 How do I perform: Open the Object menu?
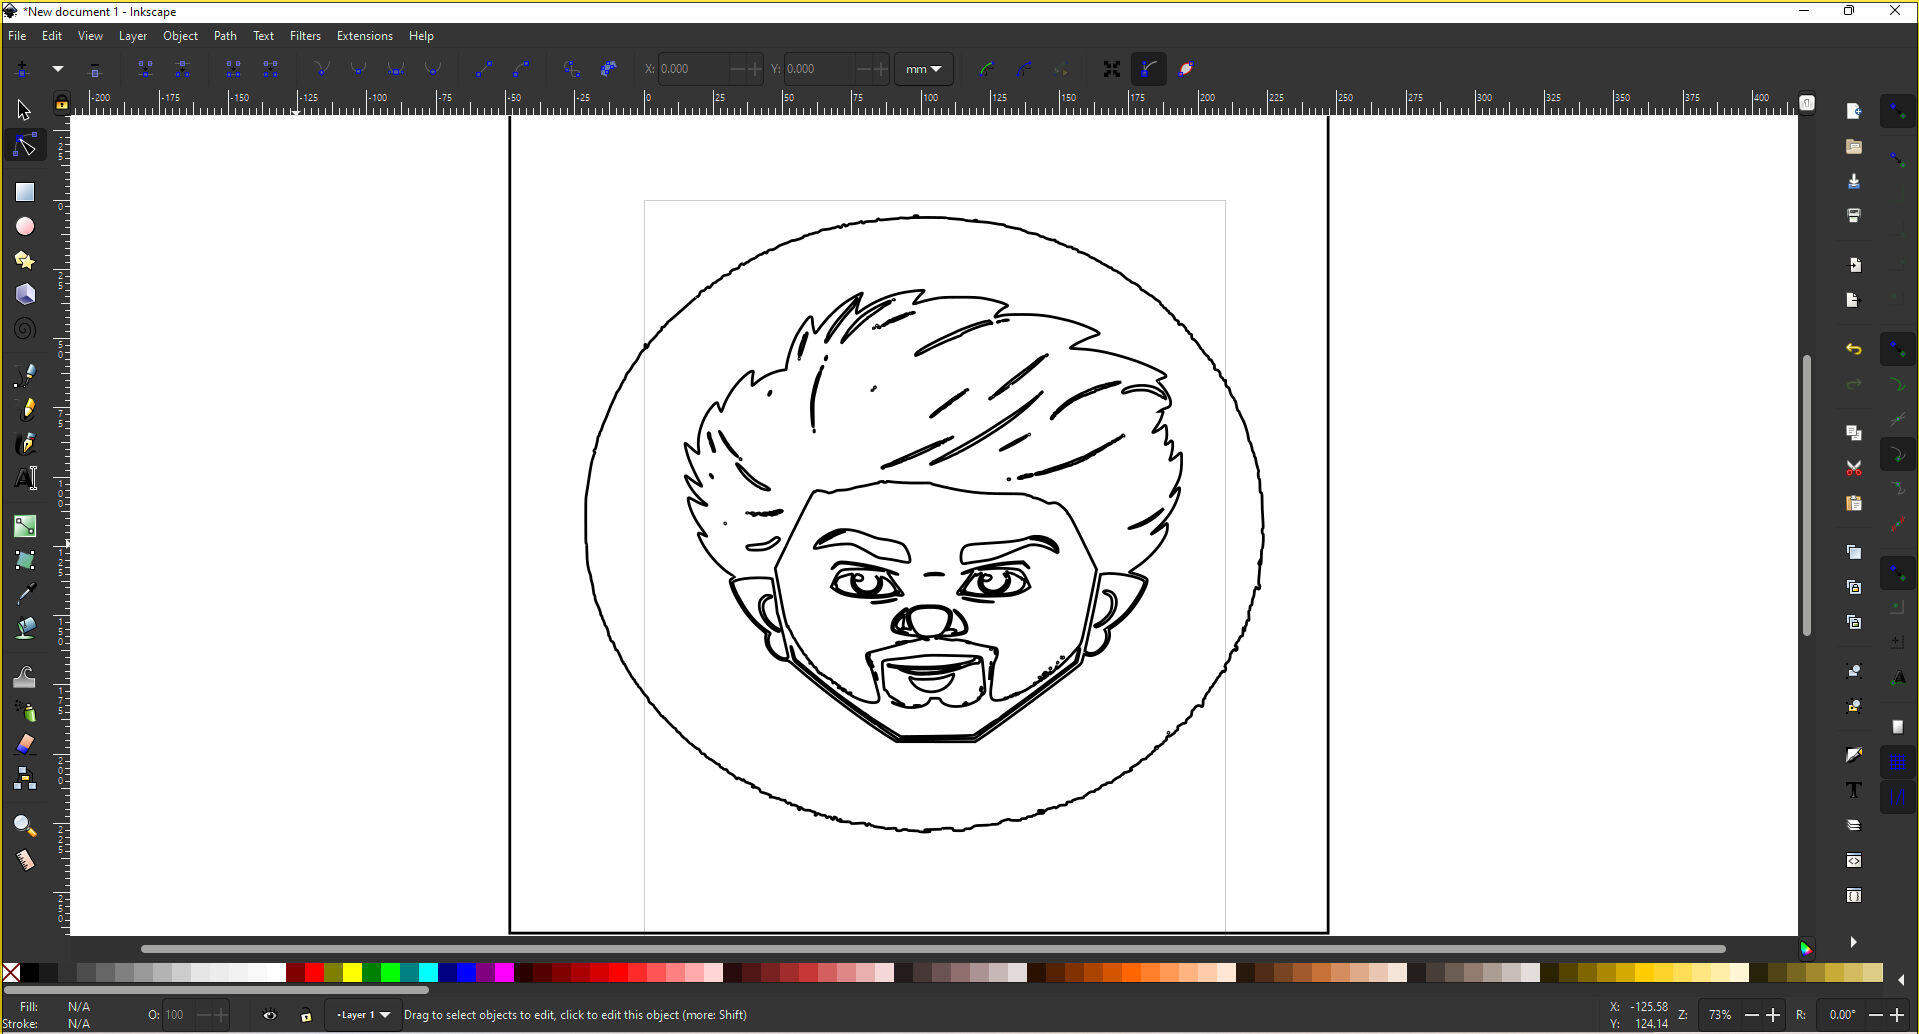pyautogui.click(x=180, y=36)
